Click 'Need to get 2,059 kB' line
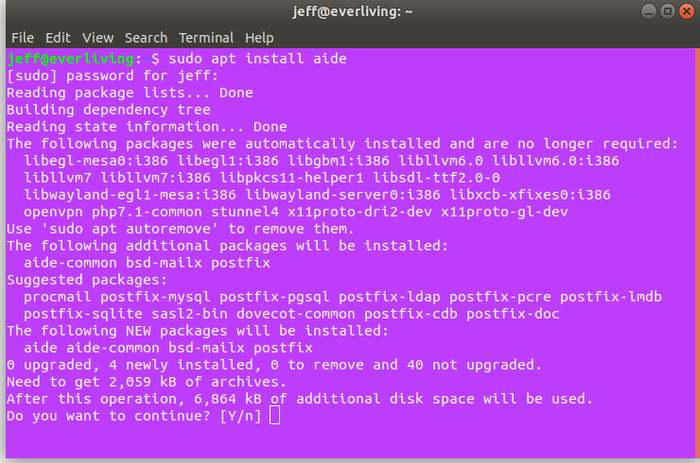The height and width of the screenshot is (463, 700). (x=146, y=382)
